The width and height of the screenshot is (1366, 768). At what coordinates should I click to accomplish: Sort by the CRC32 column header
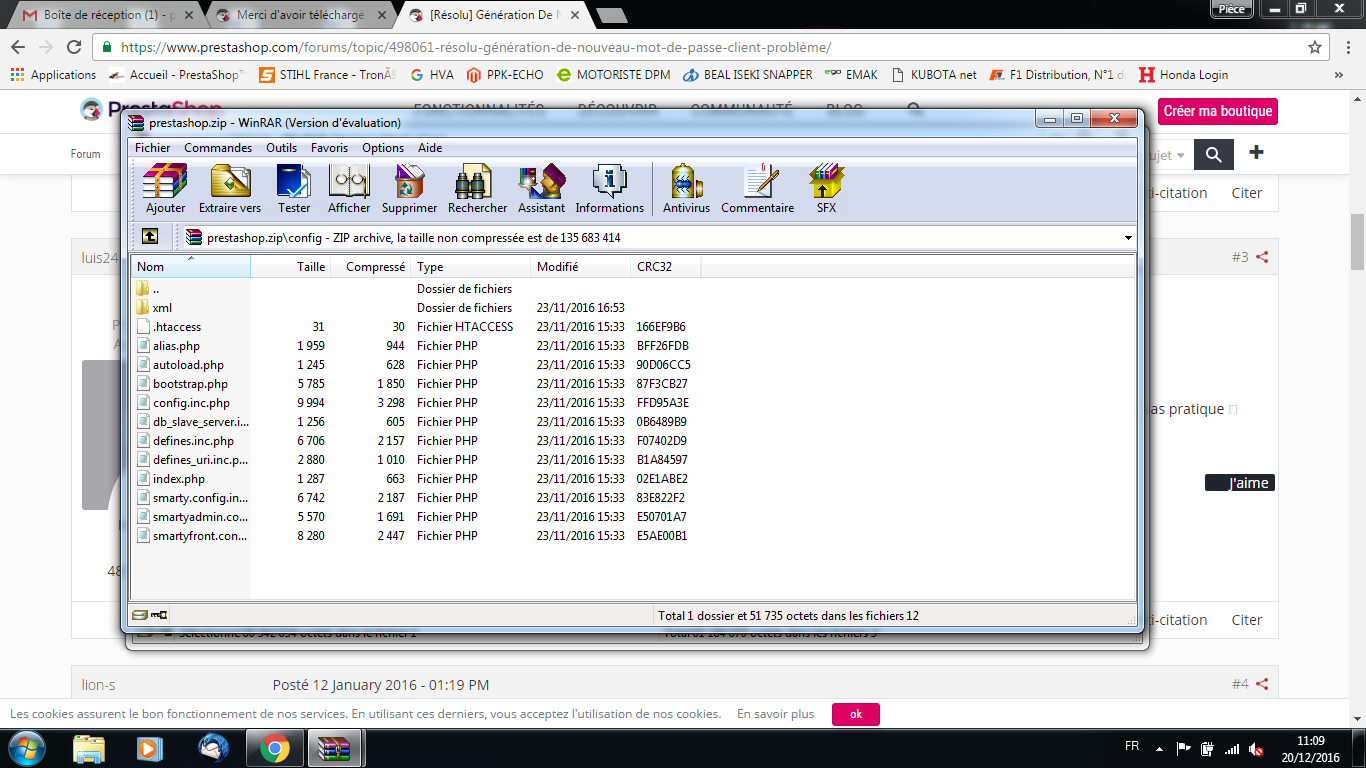coord(665,267)
